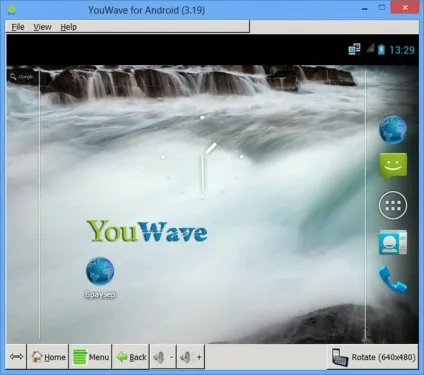Click Rotate (640x480) button

tap(373, 357)
